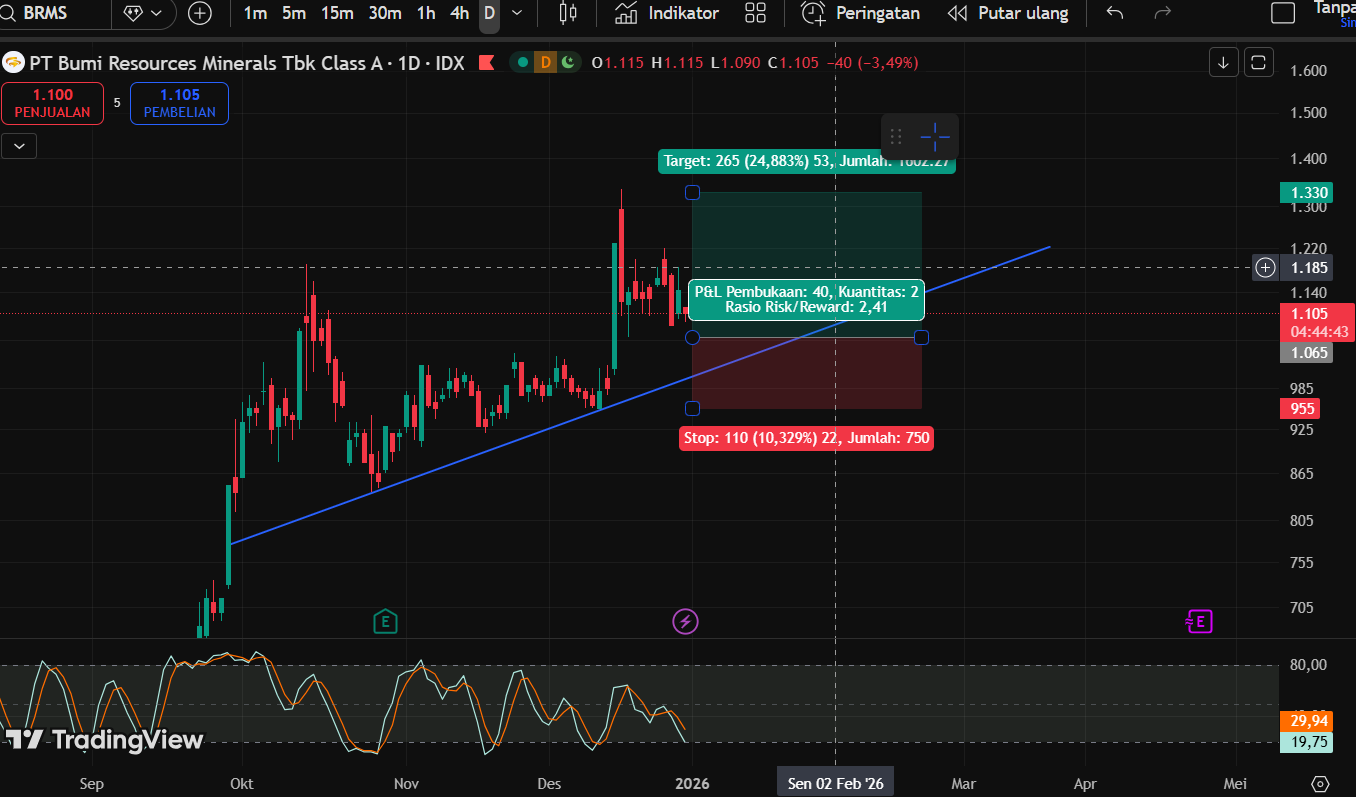Expand the timeframe dropdown chevron
This screenshot has width=1356, height=797.
tap(516, 13)
